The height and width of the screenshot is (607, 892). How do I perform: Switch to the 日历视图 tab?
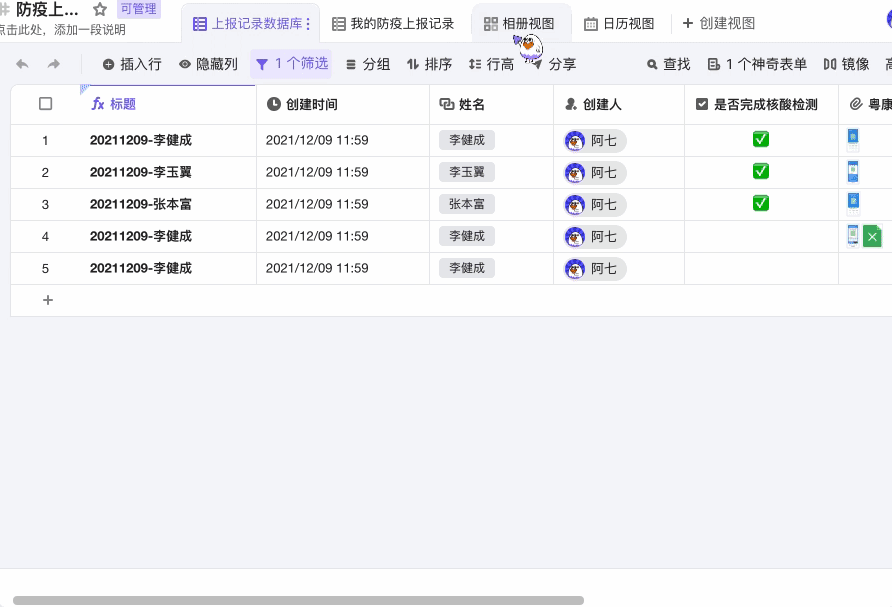[619, 23]
